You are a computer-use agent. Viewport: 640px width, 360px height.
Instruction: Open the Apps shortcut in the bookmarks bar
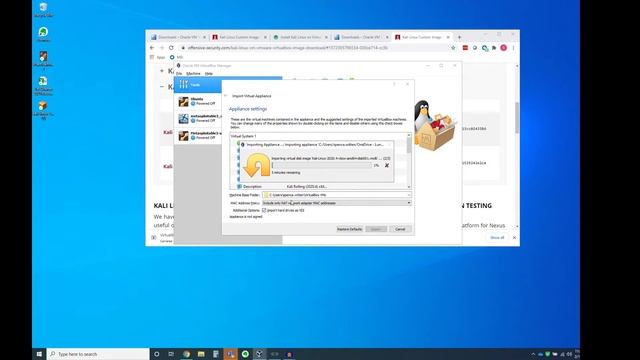coord(158,57)
